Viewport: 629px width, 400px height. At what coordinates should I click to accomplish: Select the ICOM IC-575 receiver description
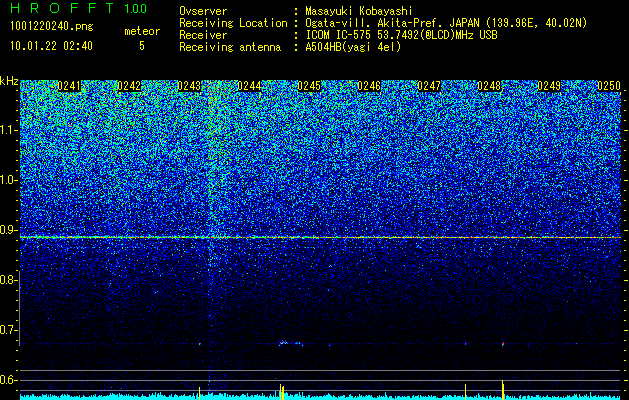[x=401, y=35]
